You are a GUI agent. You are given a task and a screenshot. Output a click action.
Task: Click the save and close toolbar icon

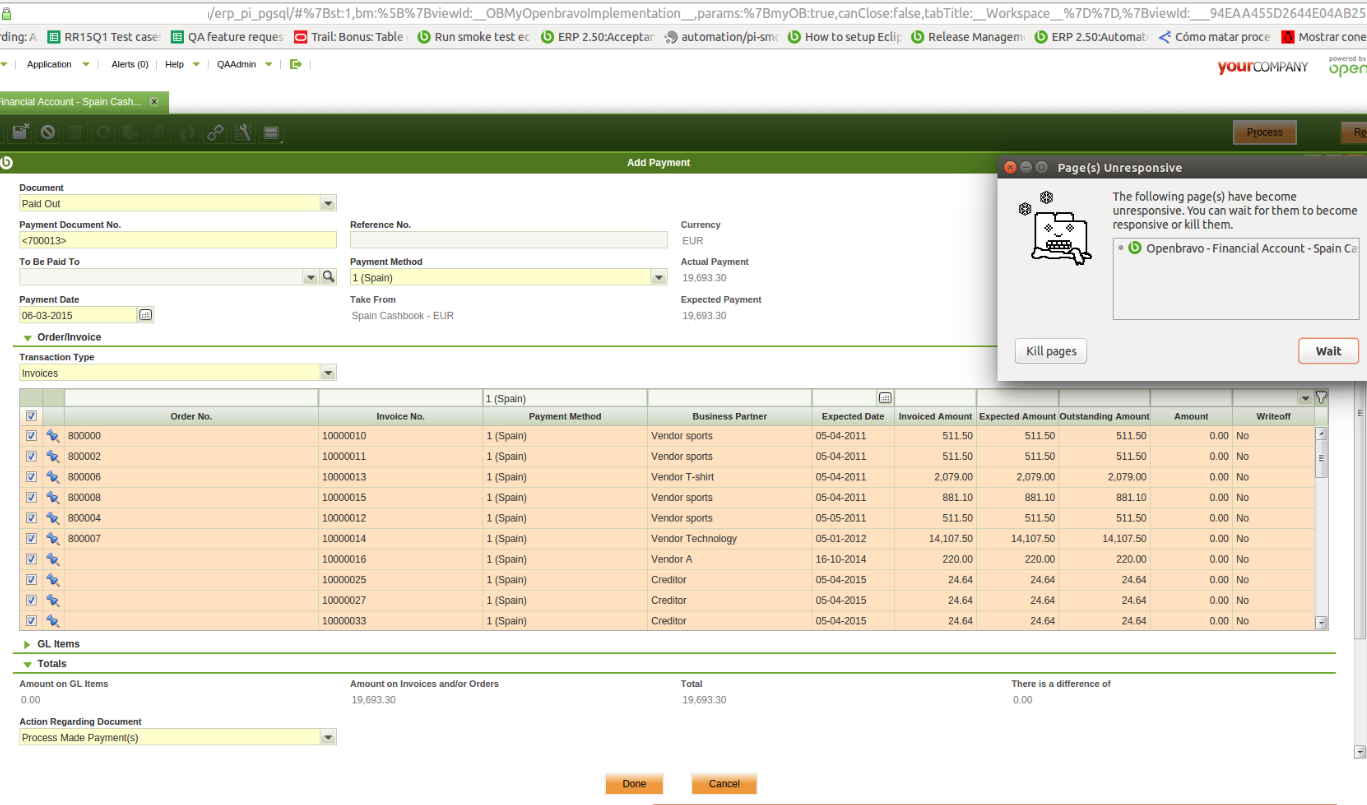20,132
